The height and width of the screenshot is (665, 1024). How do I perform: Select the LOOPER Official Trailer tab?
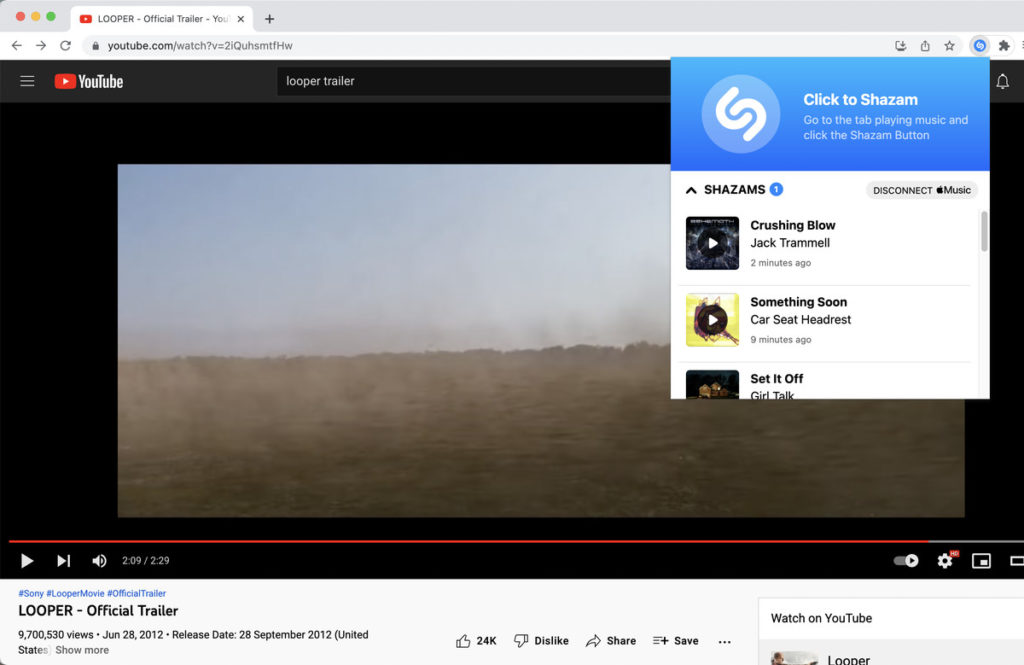[161, 19]
